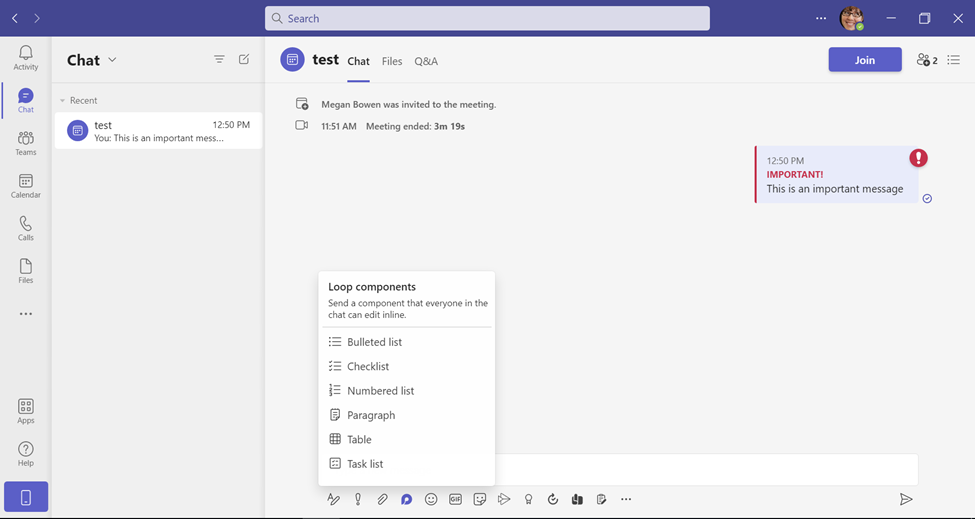
Task: Open the Apps store
Action: pos(25,411)
